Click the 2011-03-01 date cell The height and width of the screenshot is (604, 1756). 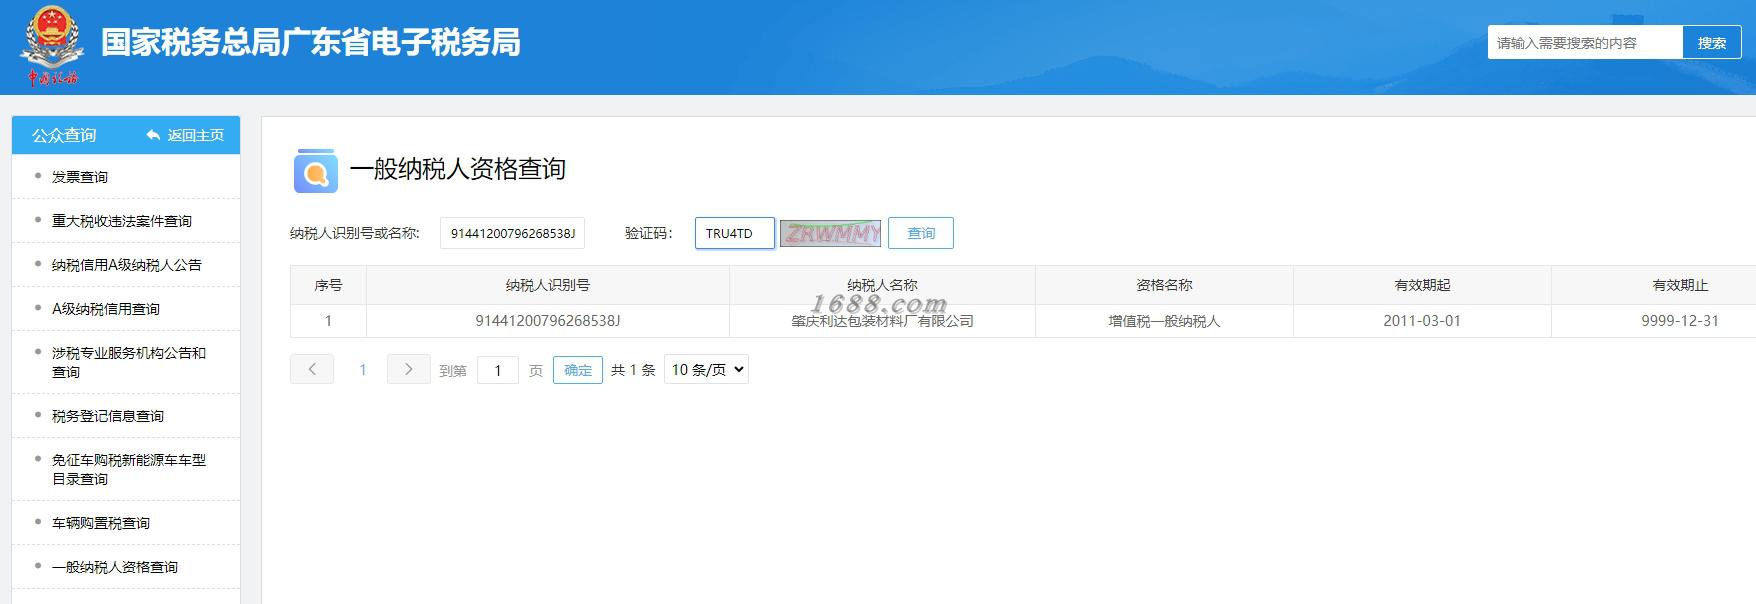tap(1422, 321)
